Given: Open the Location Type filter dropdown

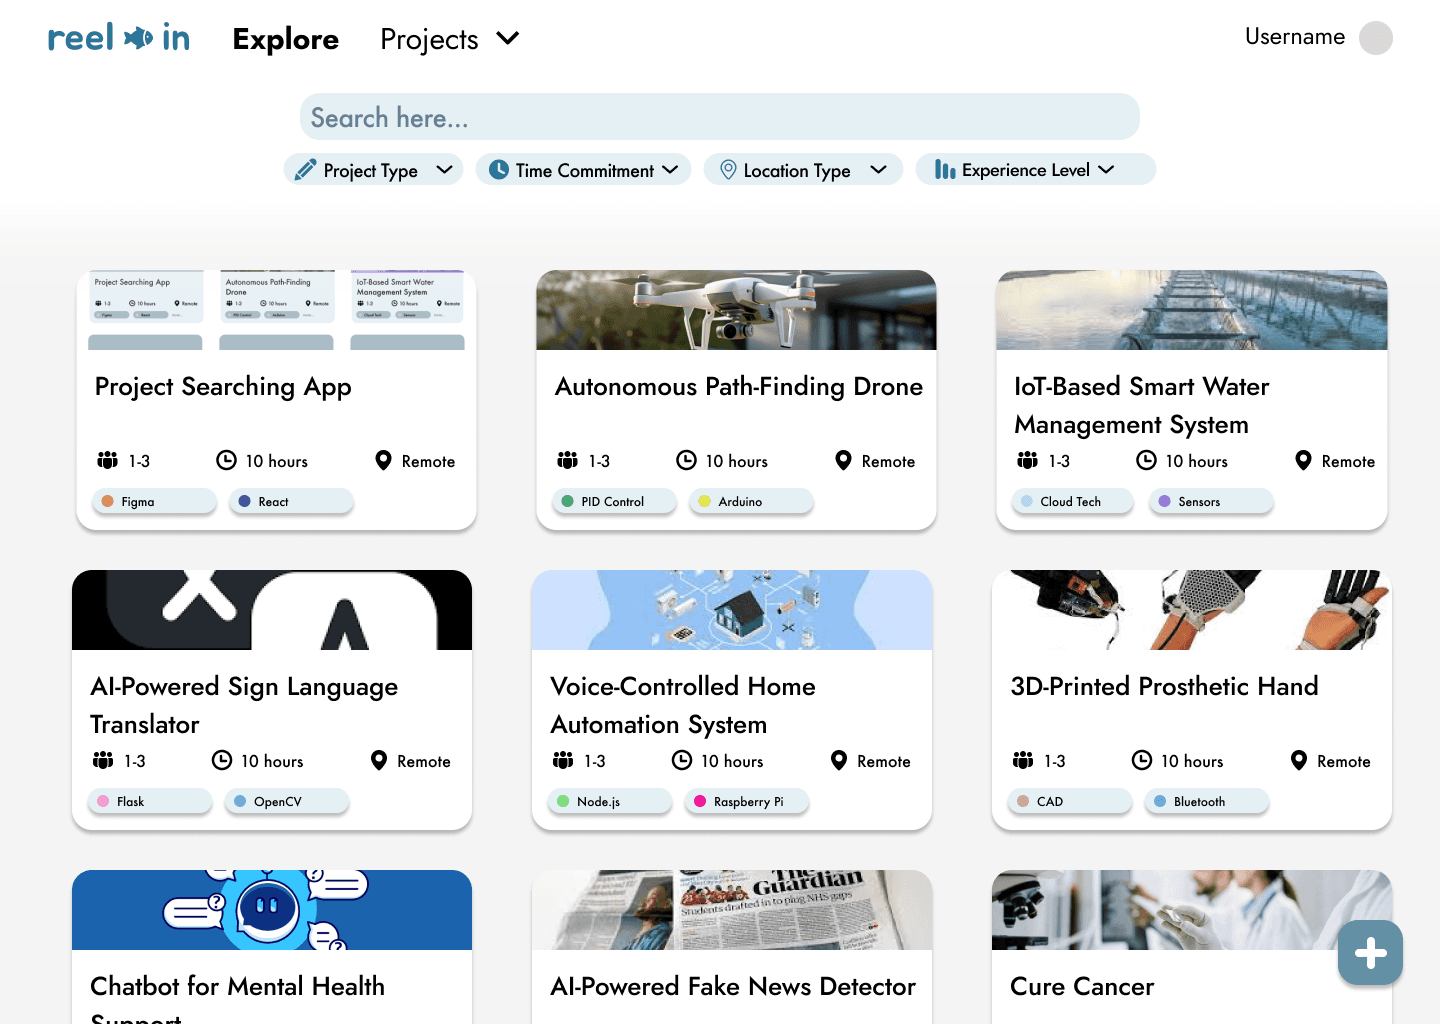Looking at the screenshot, I should (803, 170).
